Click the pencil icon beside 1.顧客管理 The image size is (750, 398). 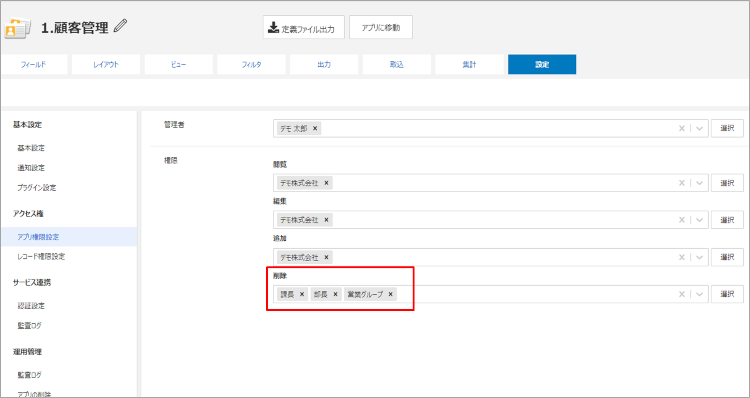[121, 26]
